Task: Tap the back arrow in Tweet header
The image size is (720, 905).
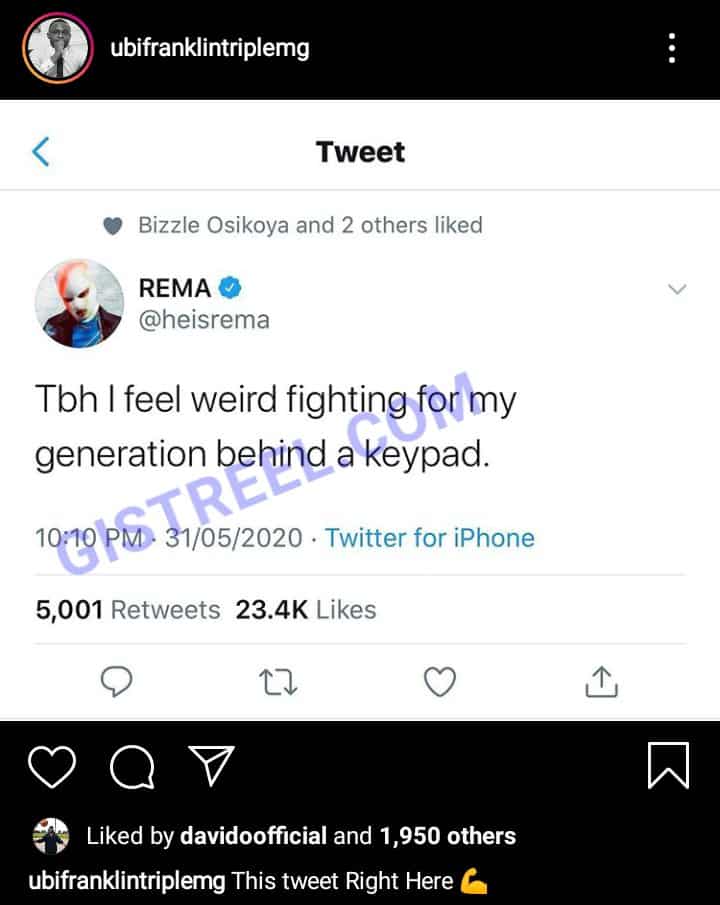Action: coord(41,152)
